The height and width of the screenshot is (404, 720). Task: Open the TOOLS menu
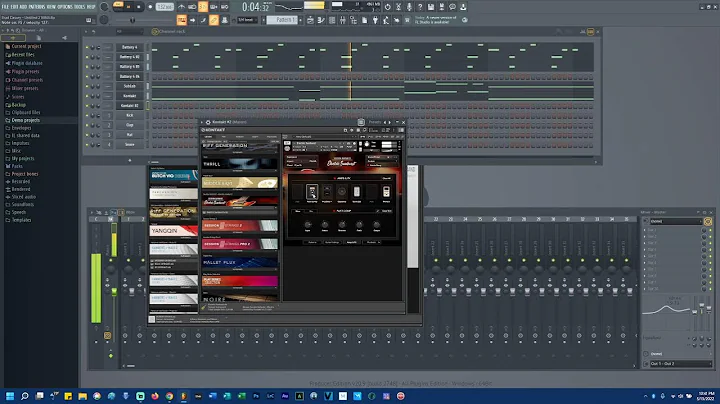pyautogui.click(x=80, y=7)
